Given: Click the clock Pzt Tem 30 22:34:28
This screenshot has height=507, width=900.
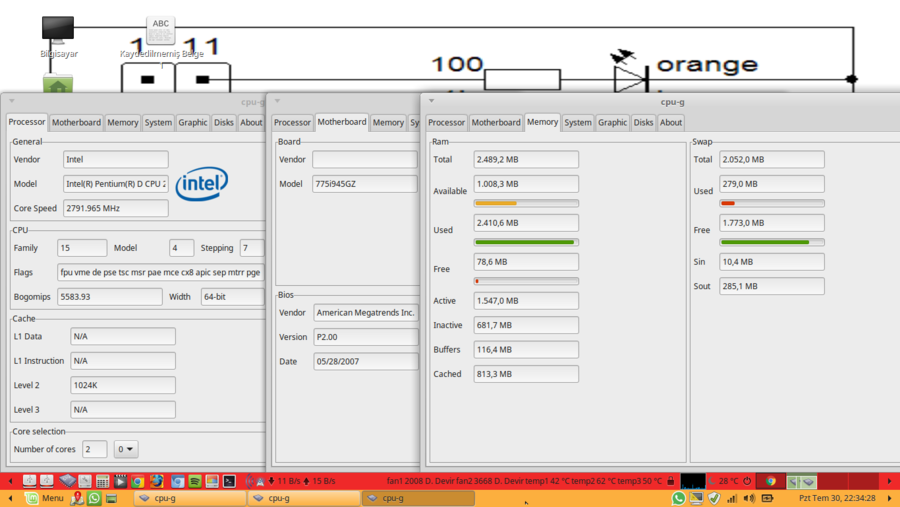Looking at the screenshot, I should (x=837, y=498).
